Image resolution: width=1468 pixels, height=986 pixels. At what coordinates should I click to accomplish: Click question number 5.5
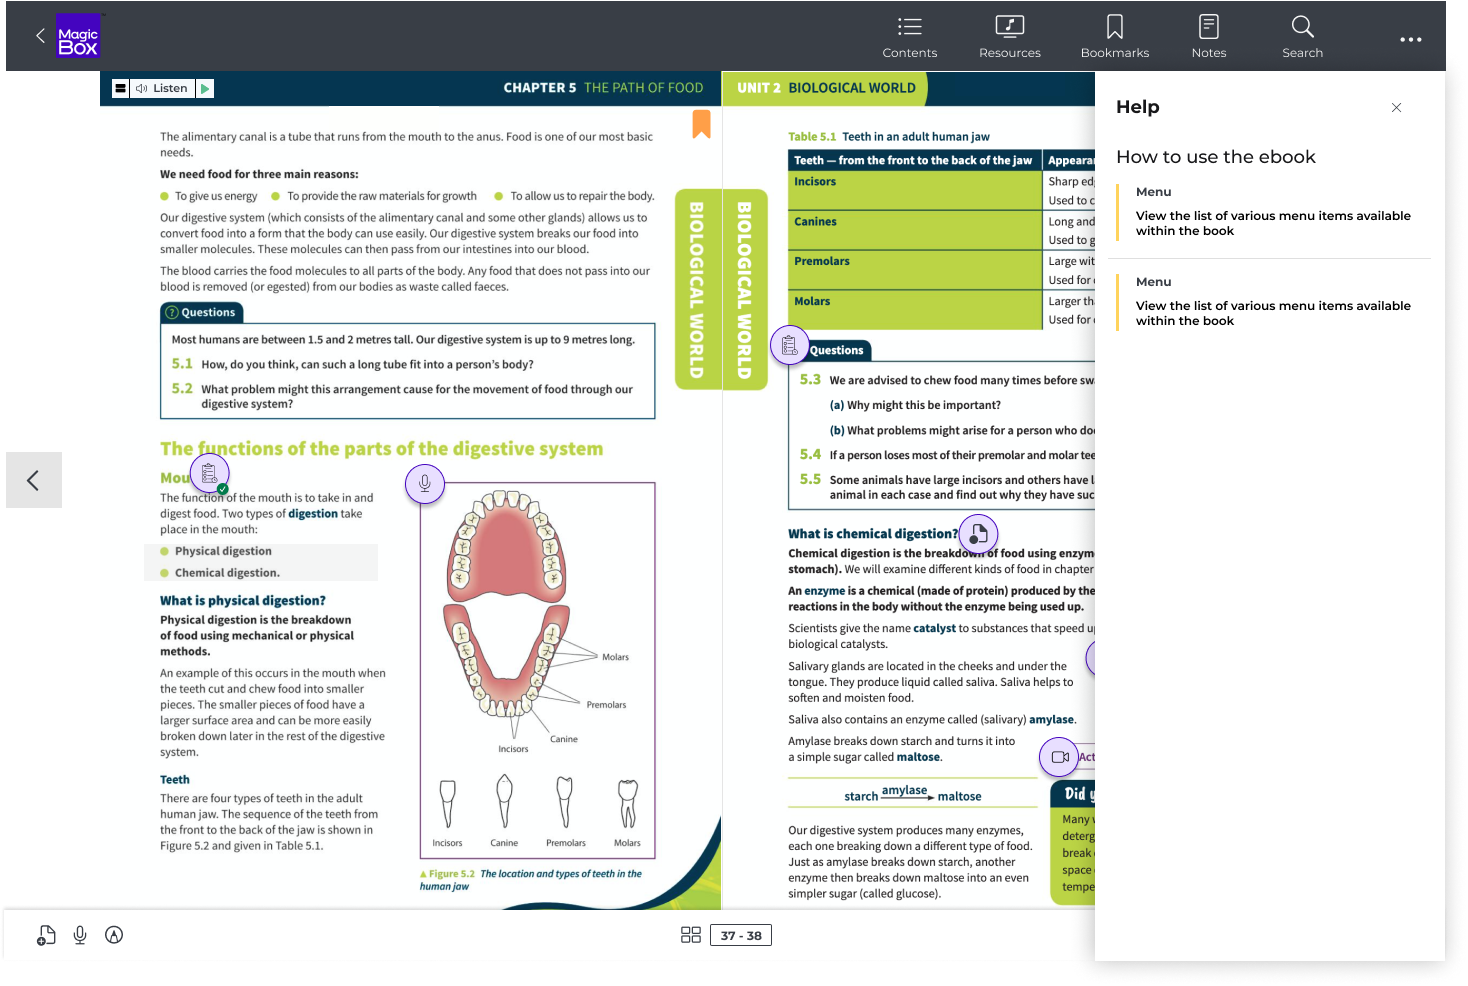810,480
